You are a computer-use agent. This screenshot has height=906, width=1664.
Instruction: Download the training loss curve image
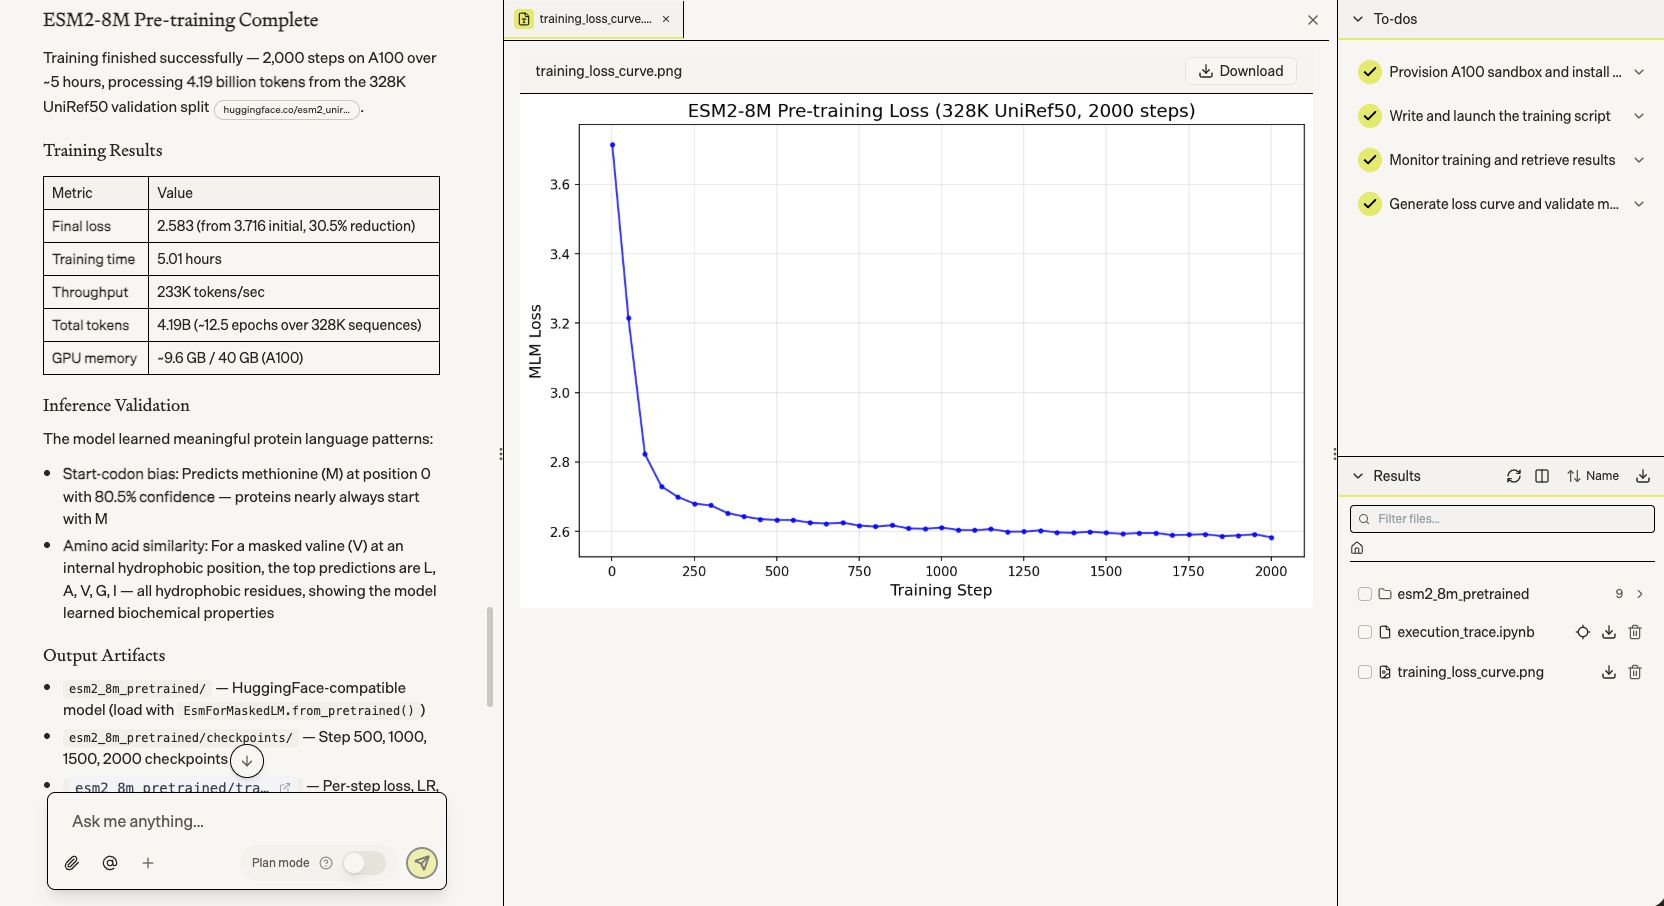1241,71
